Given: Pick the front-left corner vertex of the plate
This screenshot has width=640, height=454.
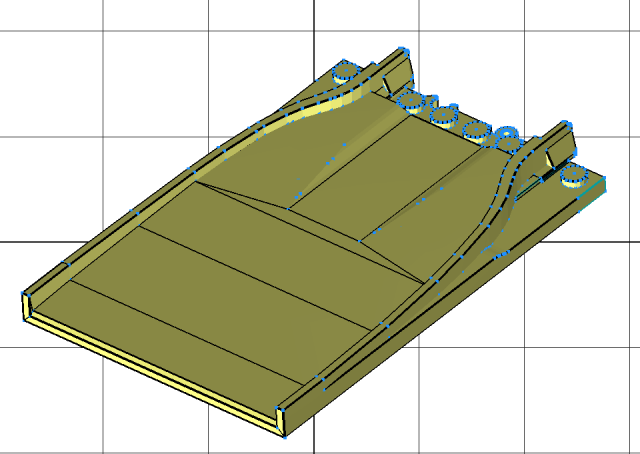Looking at the screenshot, I should pos(24,293).
